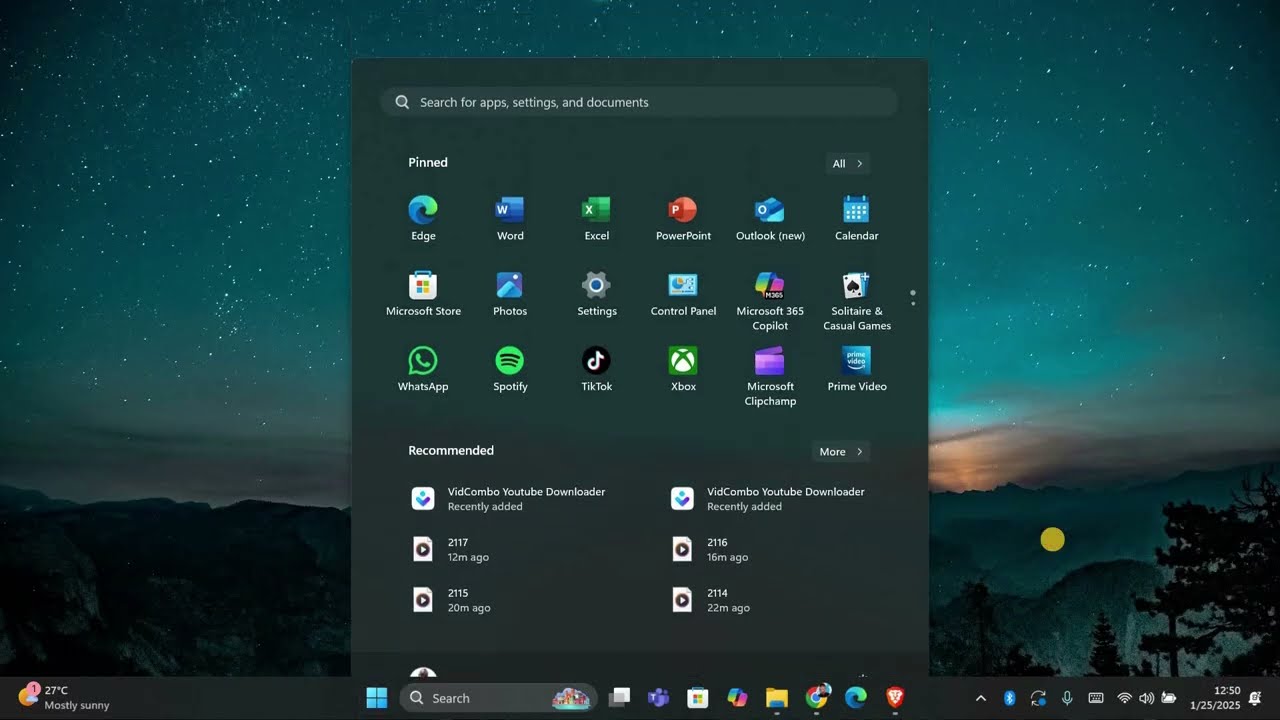Image resolution: width=1280 pixels, height=720 pixels.
Task: Go to next pinned apps page dot
Action: click(x=913, y=302)
